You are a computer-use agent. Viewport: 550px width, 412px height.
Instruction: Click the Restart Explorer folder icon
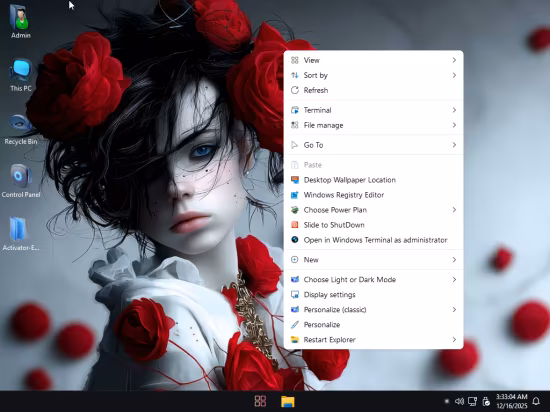point(295,339)
